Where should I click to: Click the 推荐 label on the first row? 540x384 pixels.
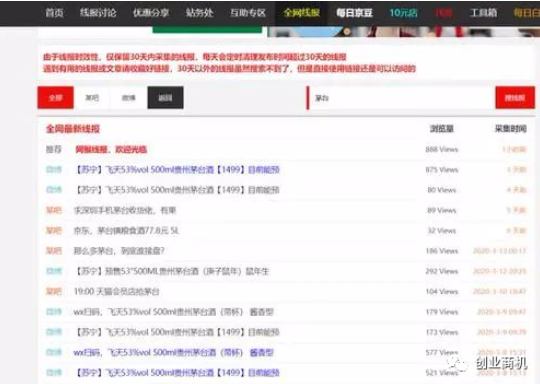(54, 149)
